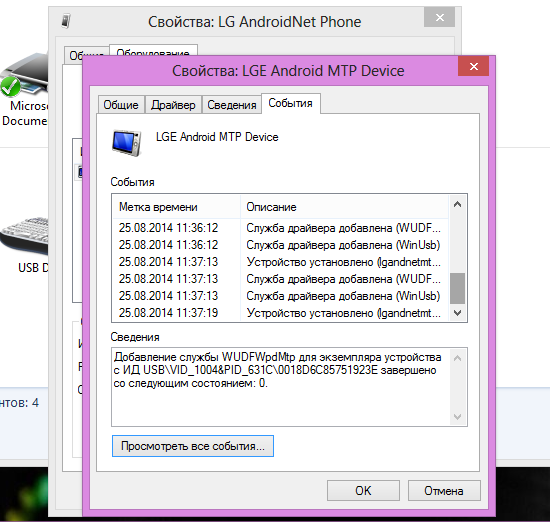Click the events list scroll up arrow
This screenshot has height=522, width=550.
tap(457, 204)
